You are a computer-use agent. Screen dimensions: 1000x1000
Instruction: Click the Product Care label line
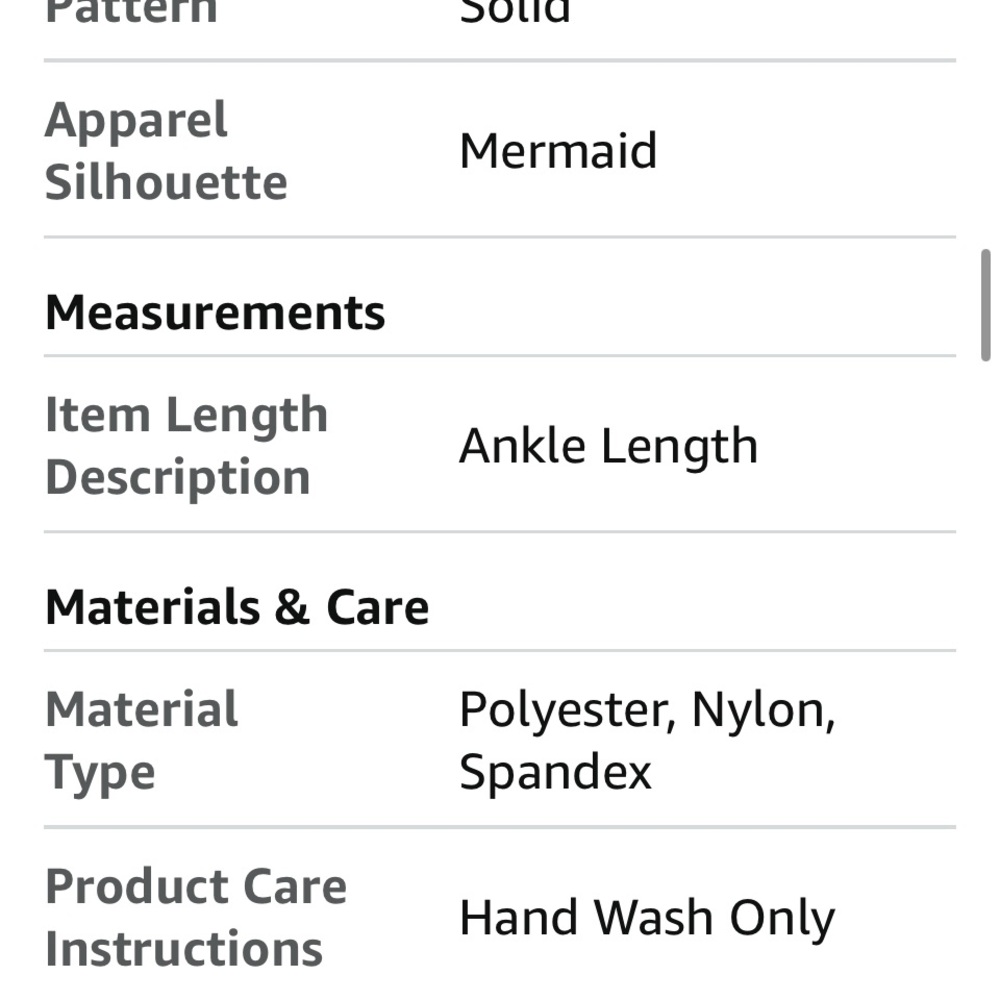click(x=196, y=887)
